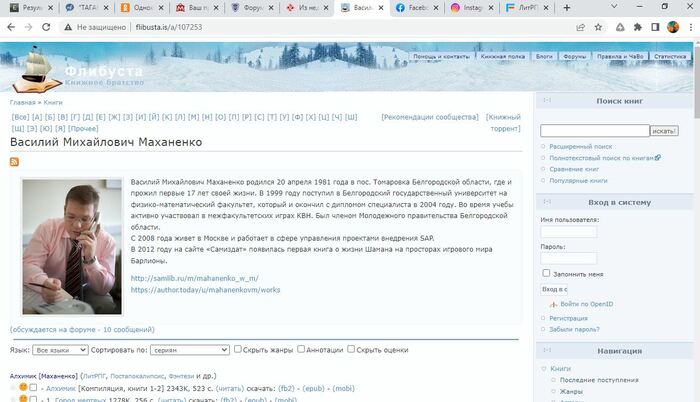Click the Вход в систему login button
700x402 pixels.
pyautogui.click(x=554, y=289)
